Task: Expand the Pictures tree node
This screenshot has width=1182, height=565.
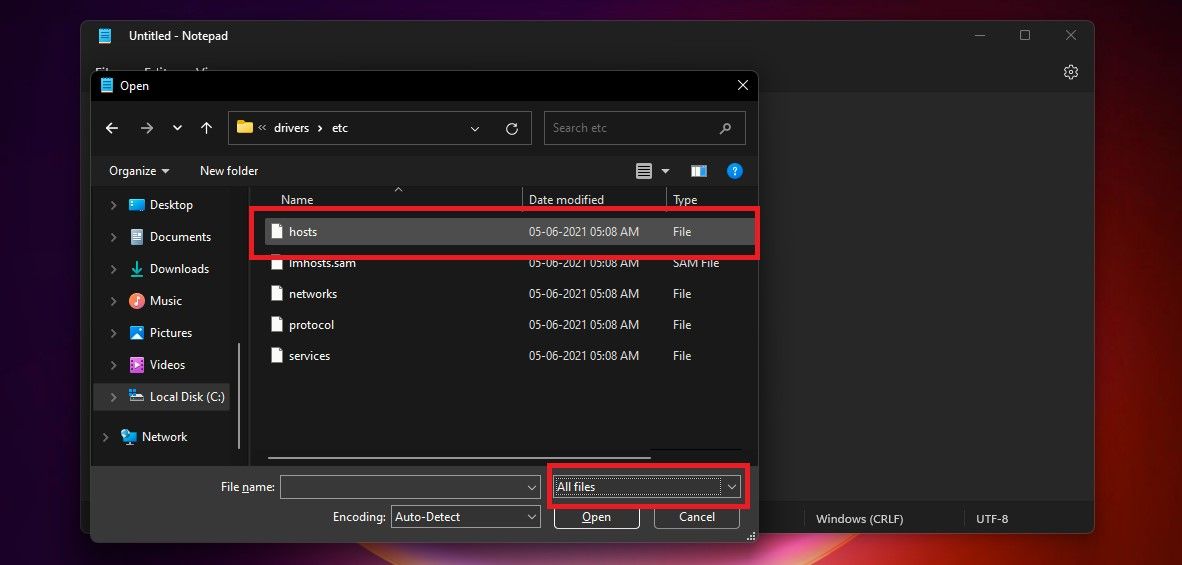Action: pyautogui.click(x=114, y=333)
